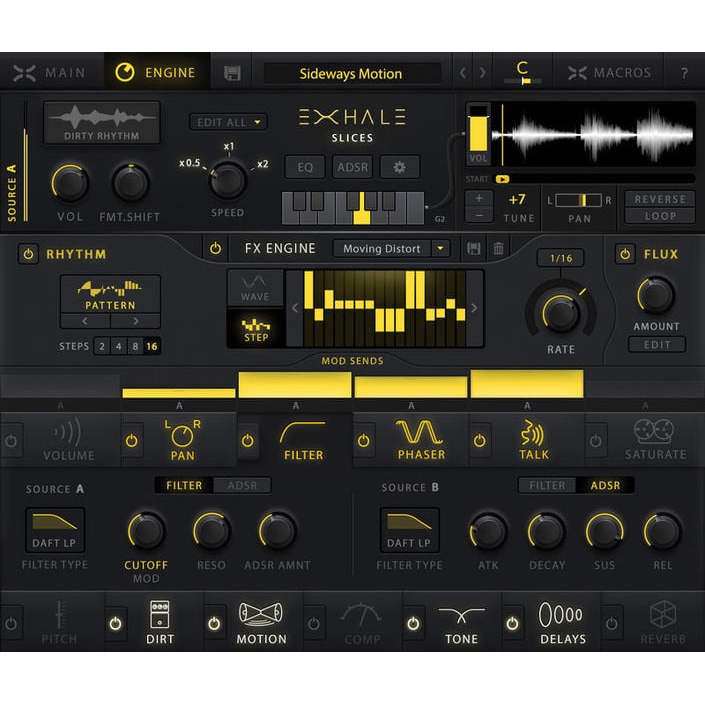The width and height of the screenshot is (705, 705).
Task: Click the slice start marker icon
Action: point(502,179)
